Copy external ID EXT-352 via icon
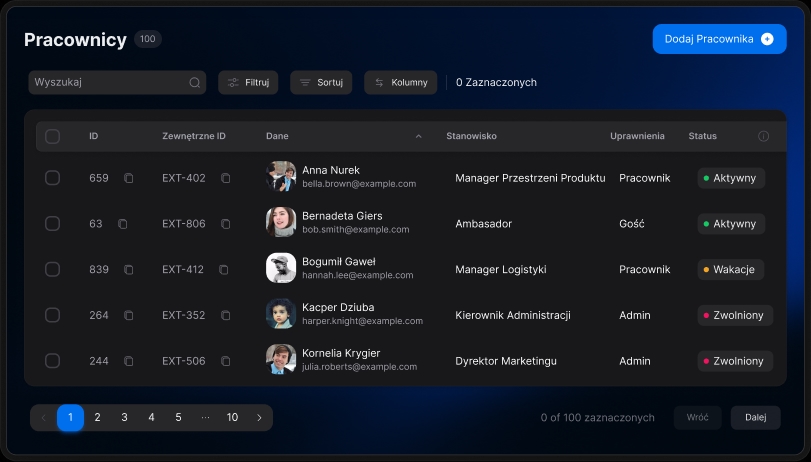The image size is (811, 462). (226, 315)
